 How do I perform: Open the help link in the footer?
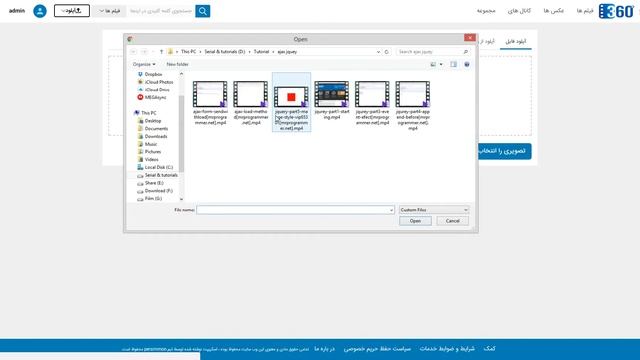[489, 349]
